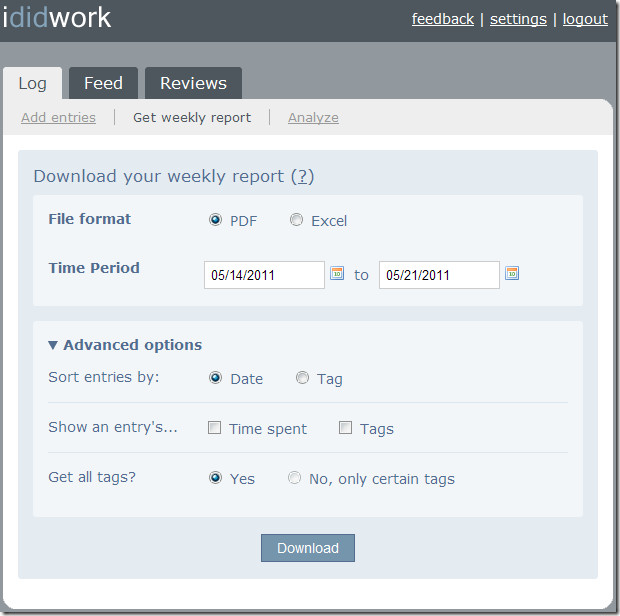Sort entries by Tag
The image size is (620, 616).
coord(302,378)
